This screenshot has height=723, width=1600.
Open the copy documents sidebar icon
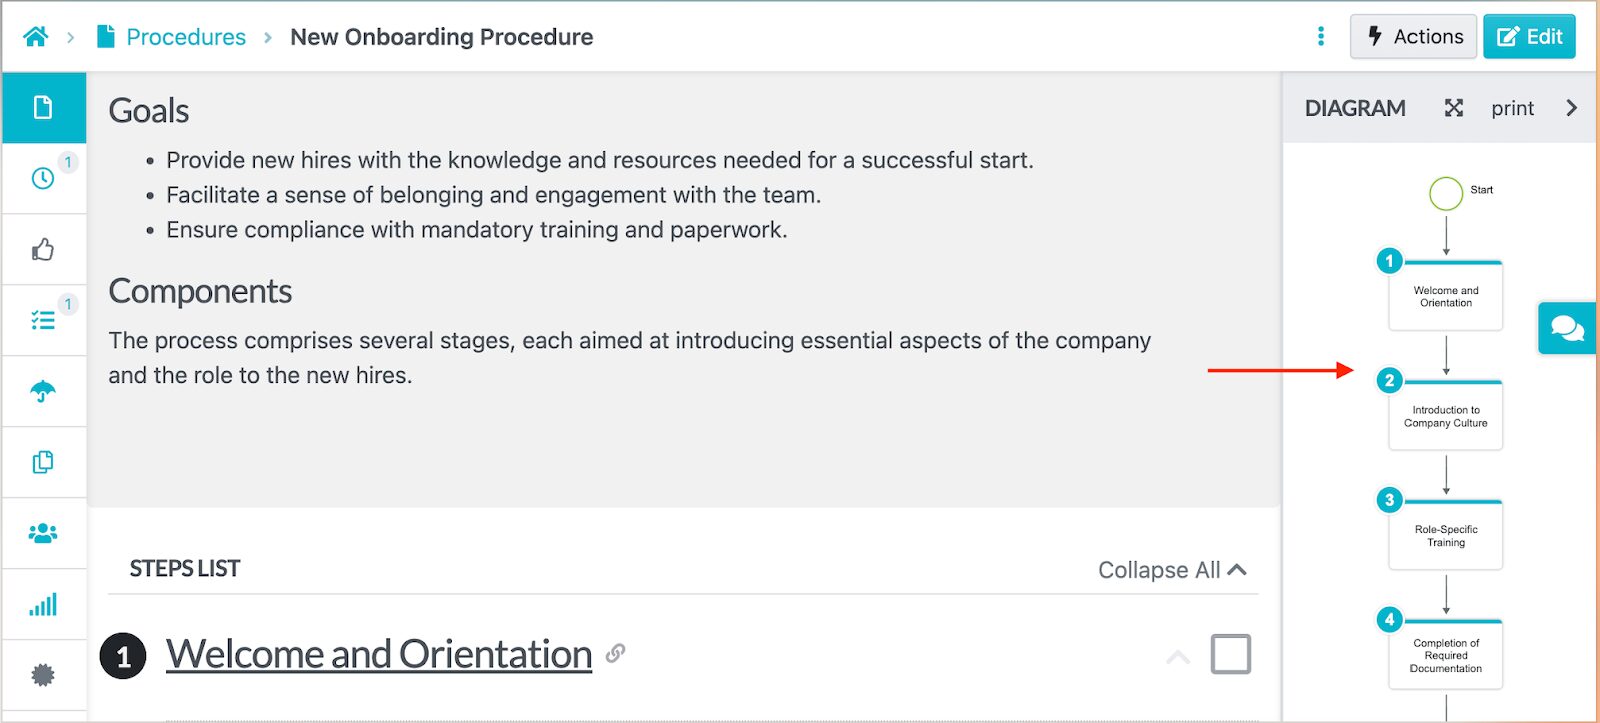click(x=43, y=462)
